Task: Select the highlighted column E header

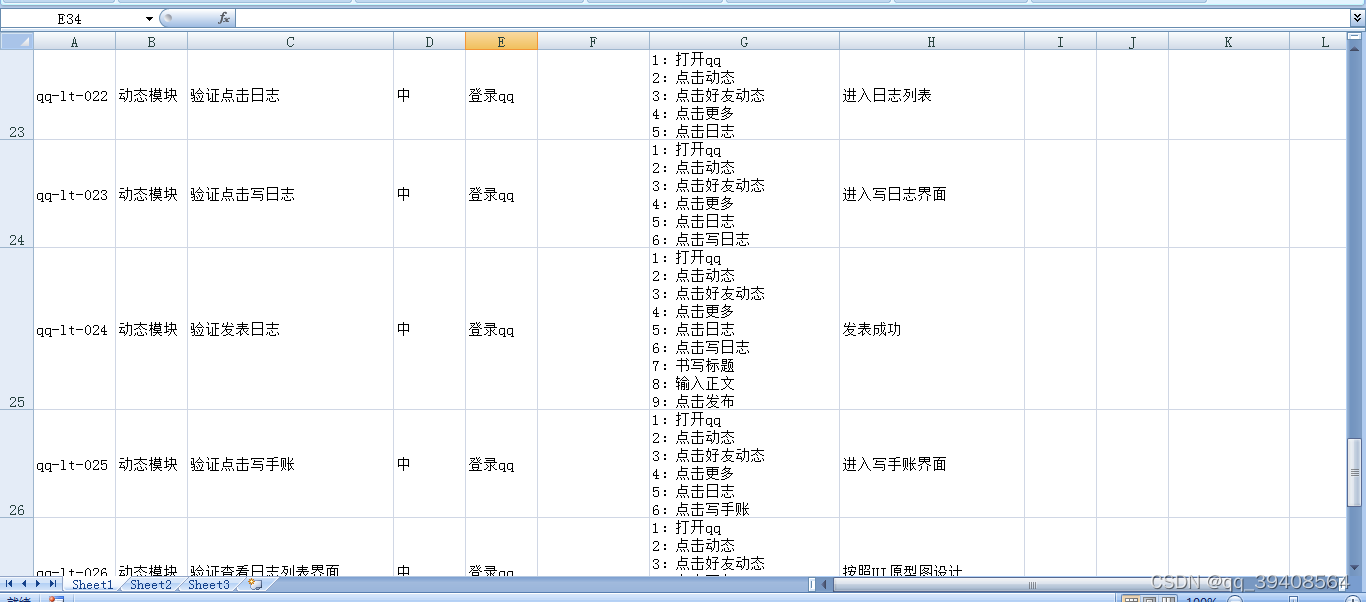Action: (501, 42)
